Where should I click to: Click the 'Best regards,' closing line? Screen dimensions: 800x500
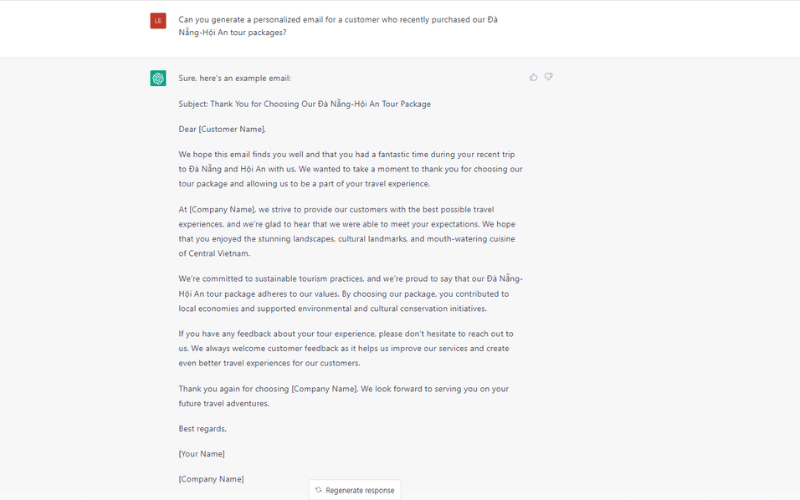point(203,429)
